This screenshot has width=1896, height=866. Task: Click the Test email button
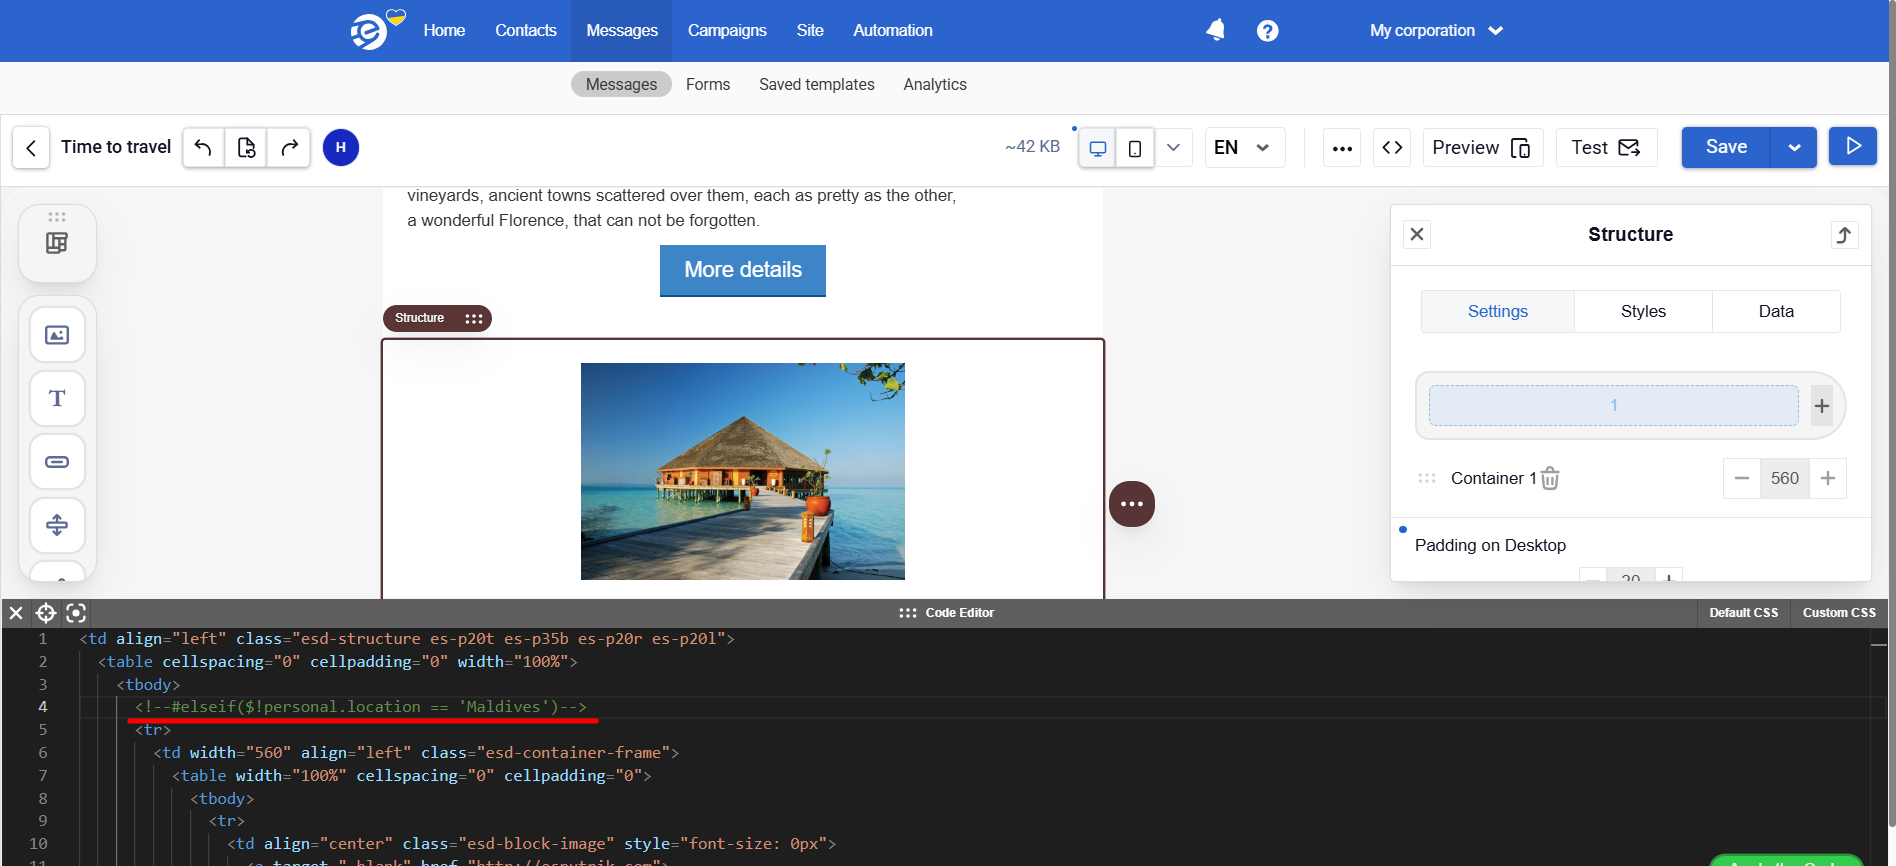(1606, 148)
